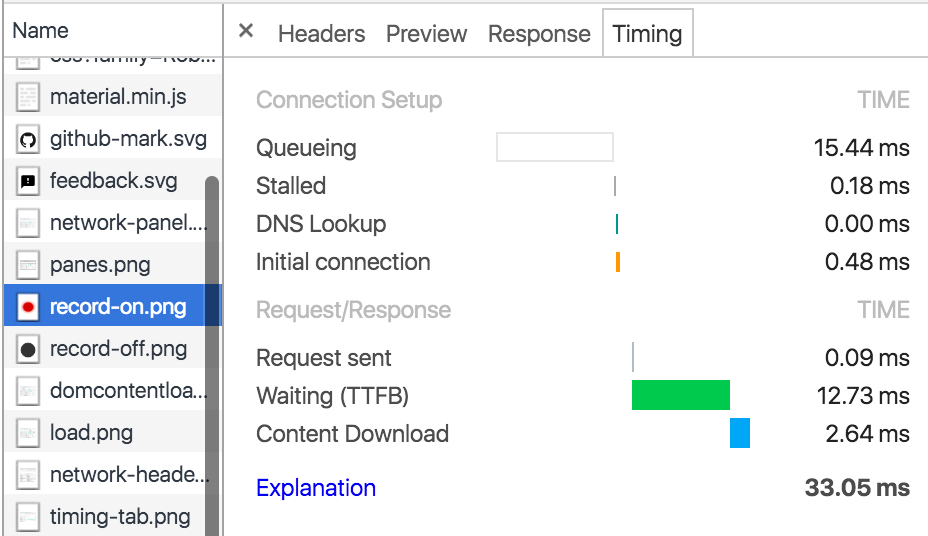Image resolution: width=928 pixels, height=536 pixels.
Task: Open the Preview tab
Action: (x=426, y=34)
